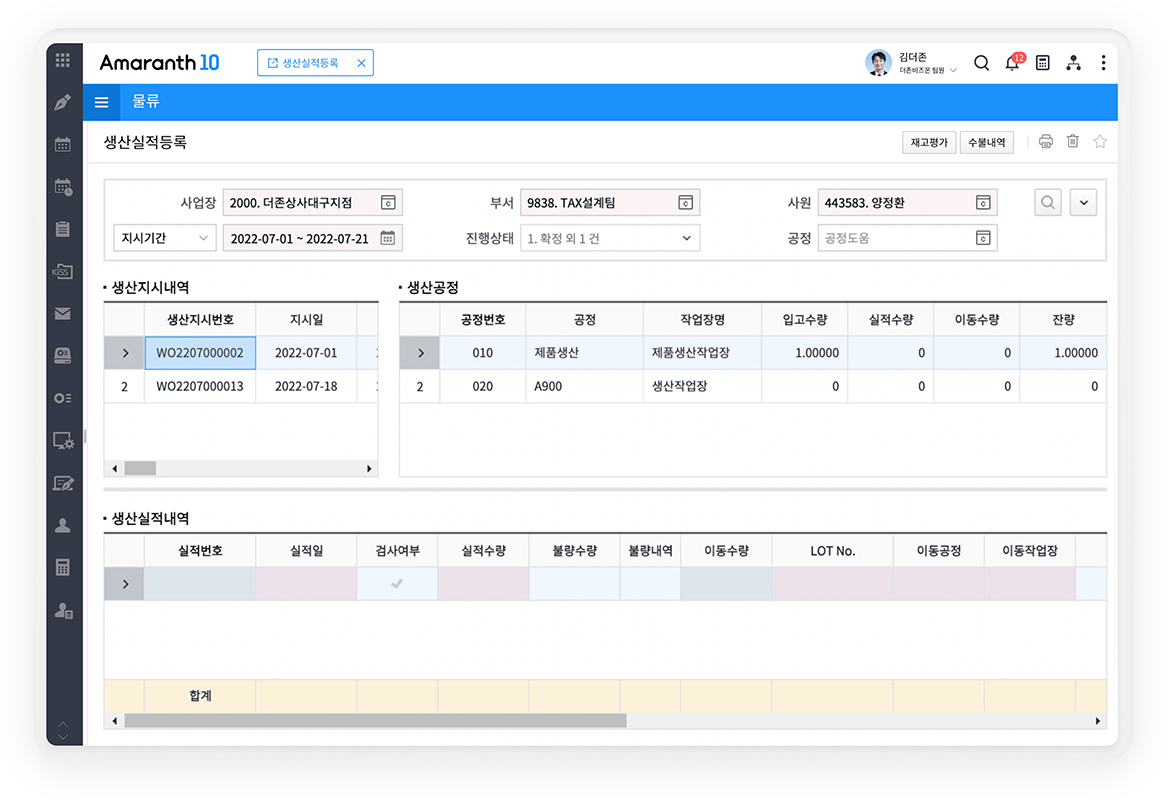Click the 작업장명 column header
Image resolution: width=1168 pixels, height=801 pixels.
(702, 320)
